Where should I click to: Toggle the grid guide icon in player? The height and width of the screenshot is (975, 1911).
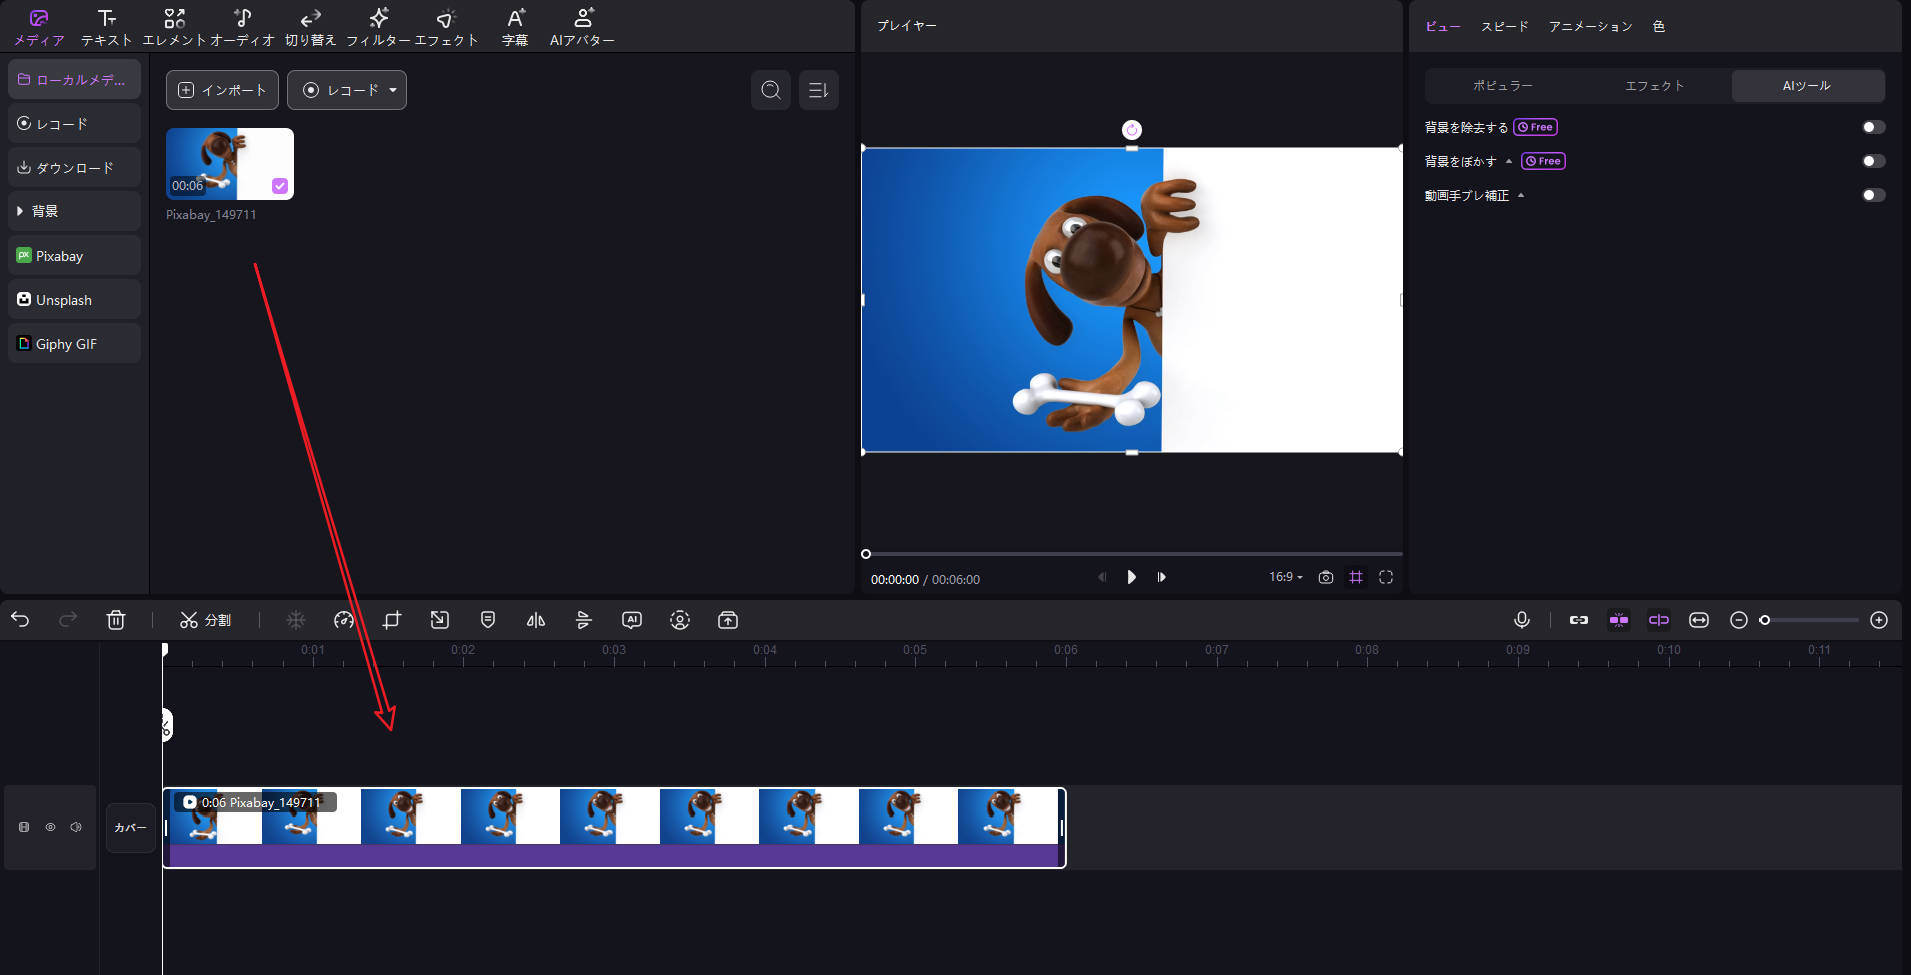[x=1356, y=577]
